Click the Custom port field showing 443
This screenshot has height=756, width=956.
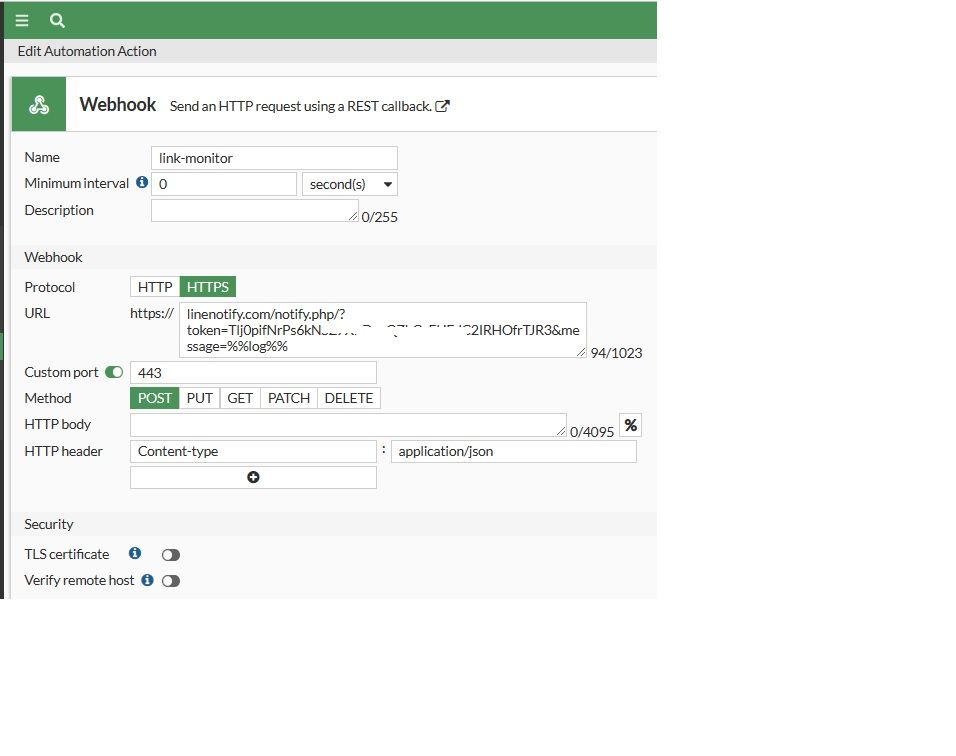coord(253,373)
